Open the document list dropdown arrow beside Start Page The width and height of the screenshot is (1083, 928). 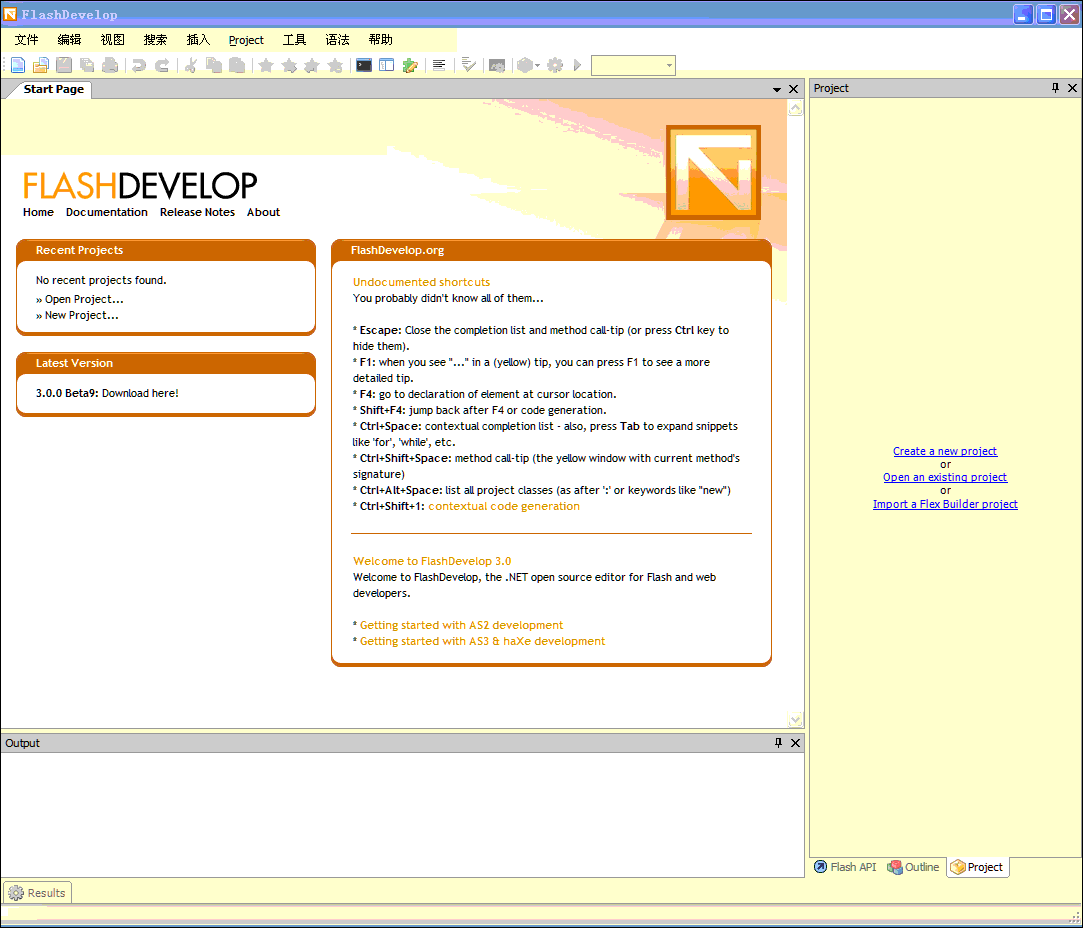coord(777,89)
